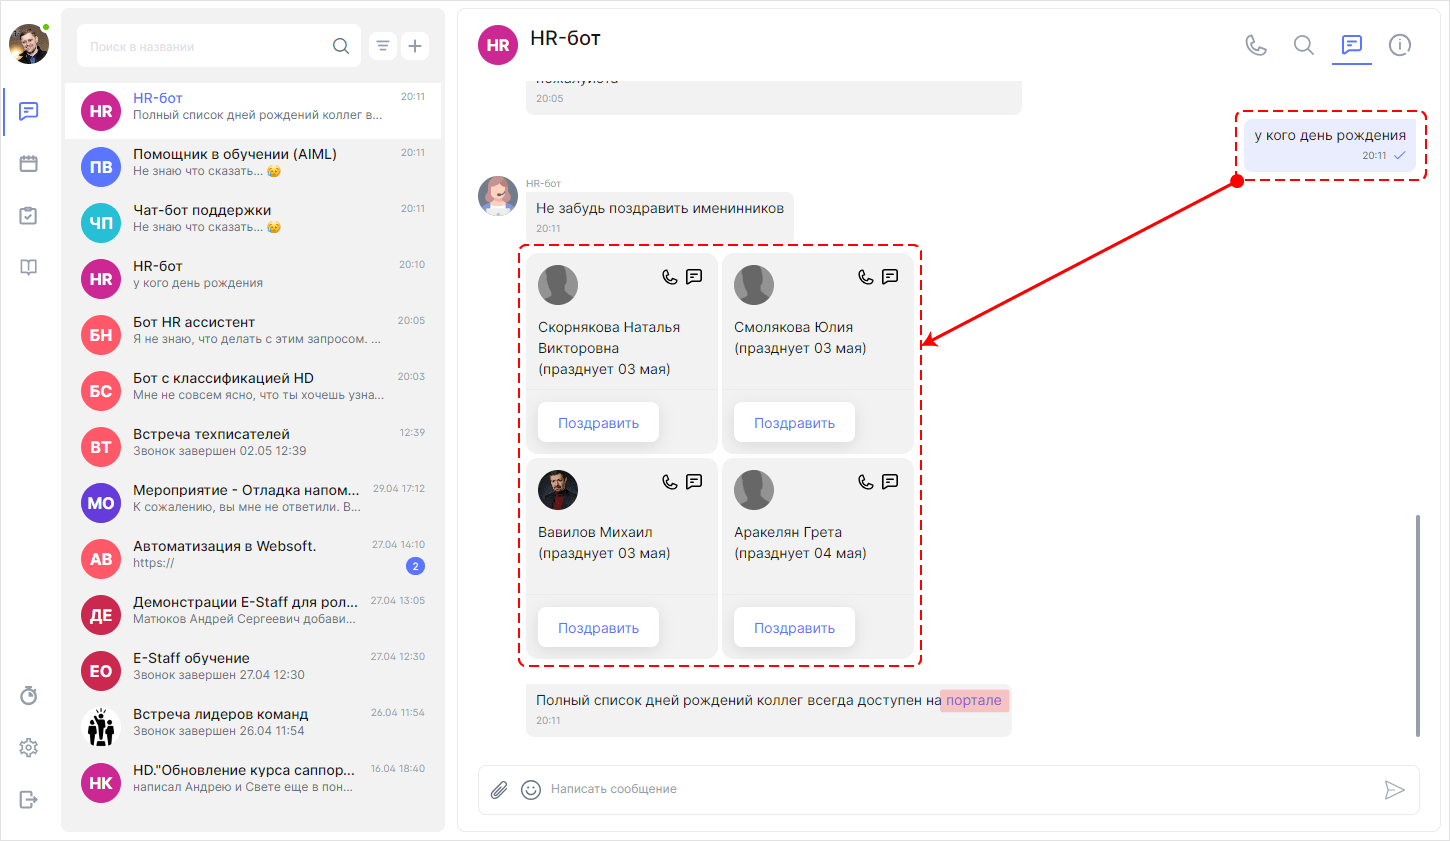The height and width of the screenshot is (841, 1450).
Task: Open the calendar section in the sidebar
Action: coord(28,165)
